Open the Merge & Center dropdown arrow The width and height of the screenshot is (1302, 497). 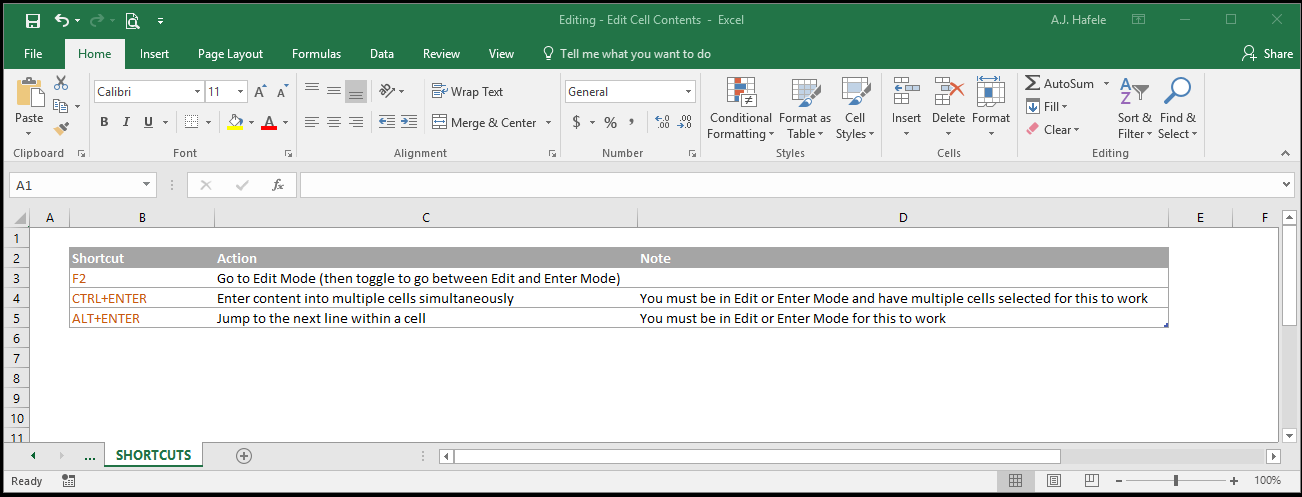[x=547, y=122]
